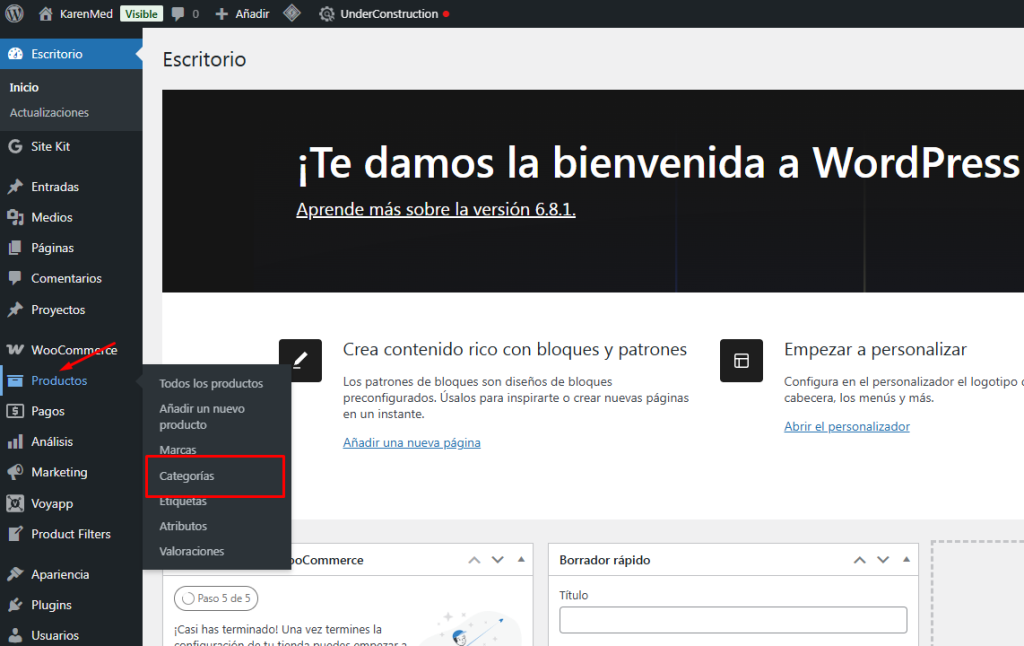Click the WooCommerce sidebar icon
The image size is (1024, 646).
(15, 350)
